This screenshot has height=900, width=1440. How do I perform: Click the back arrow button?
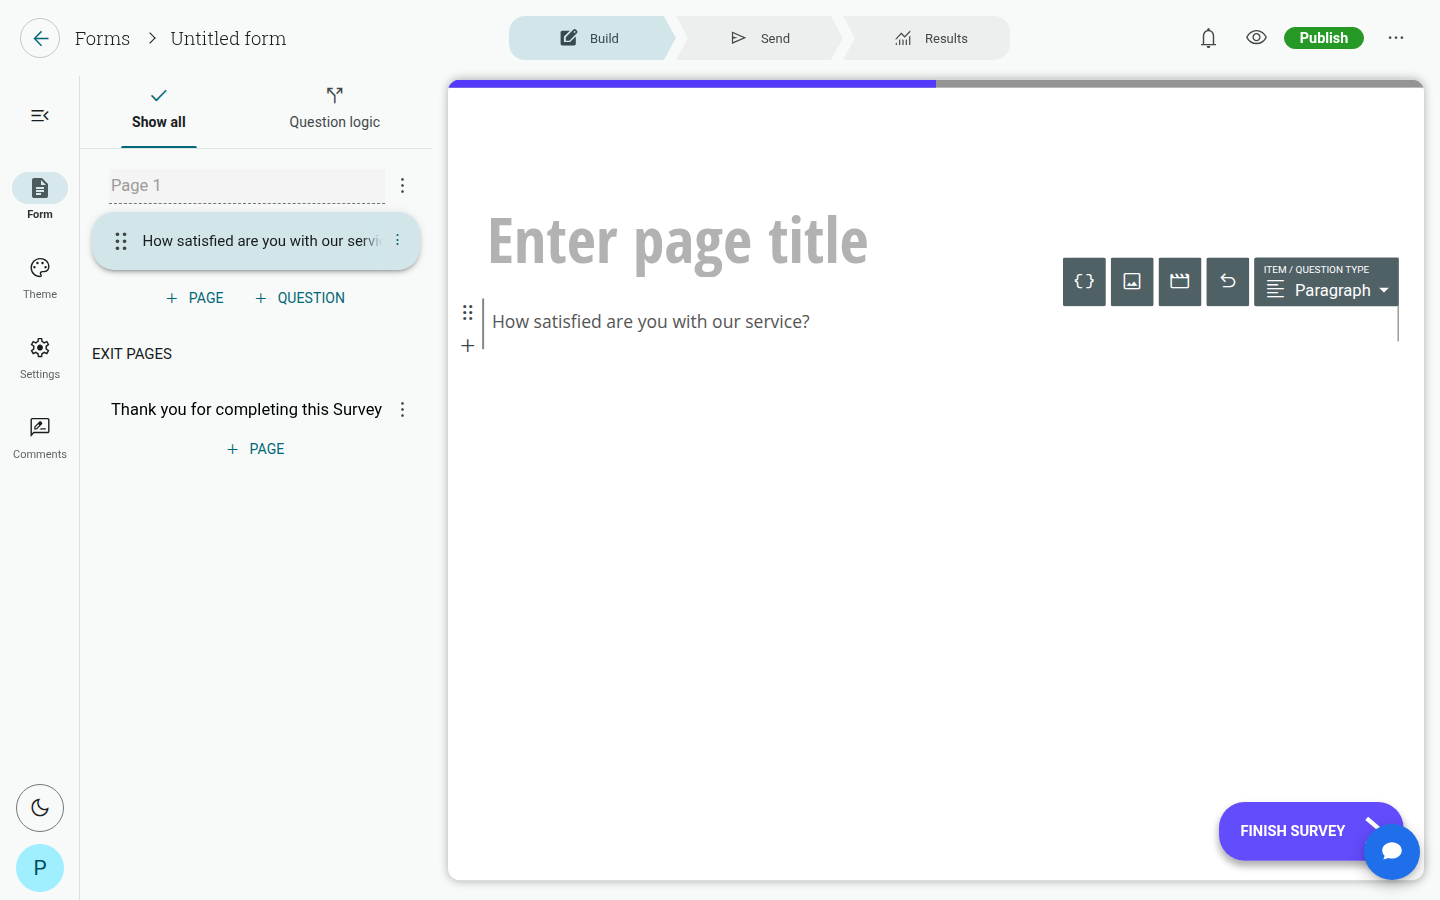click(x=40, y=38)
